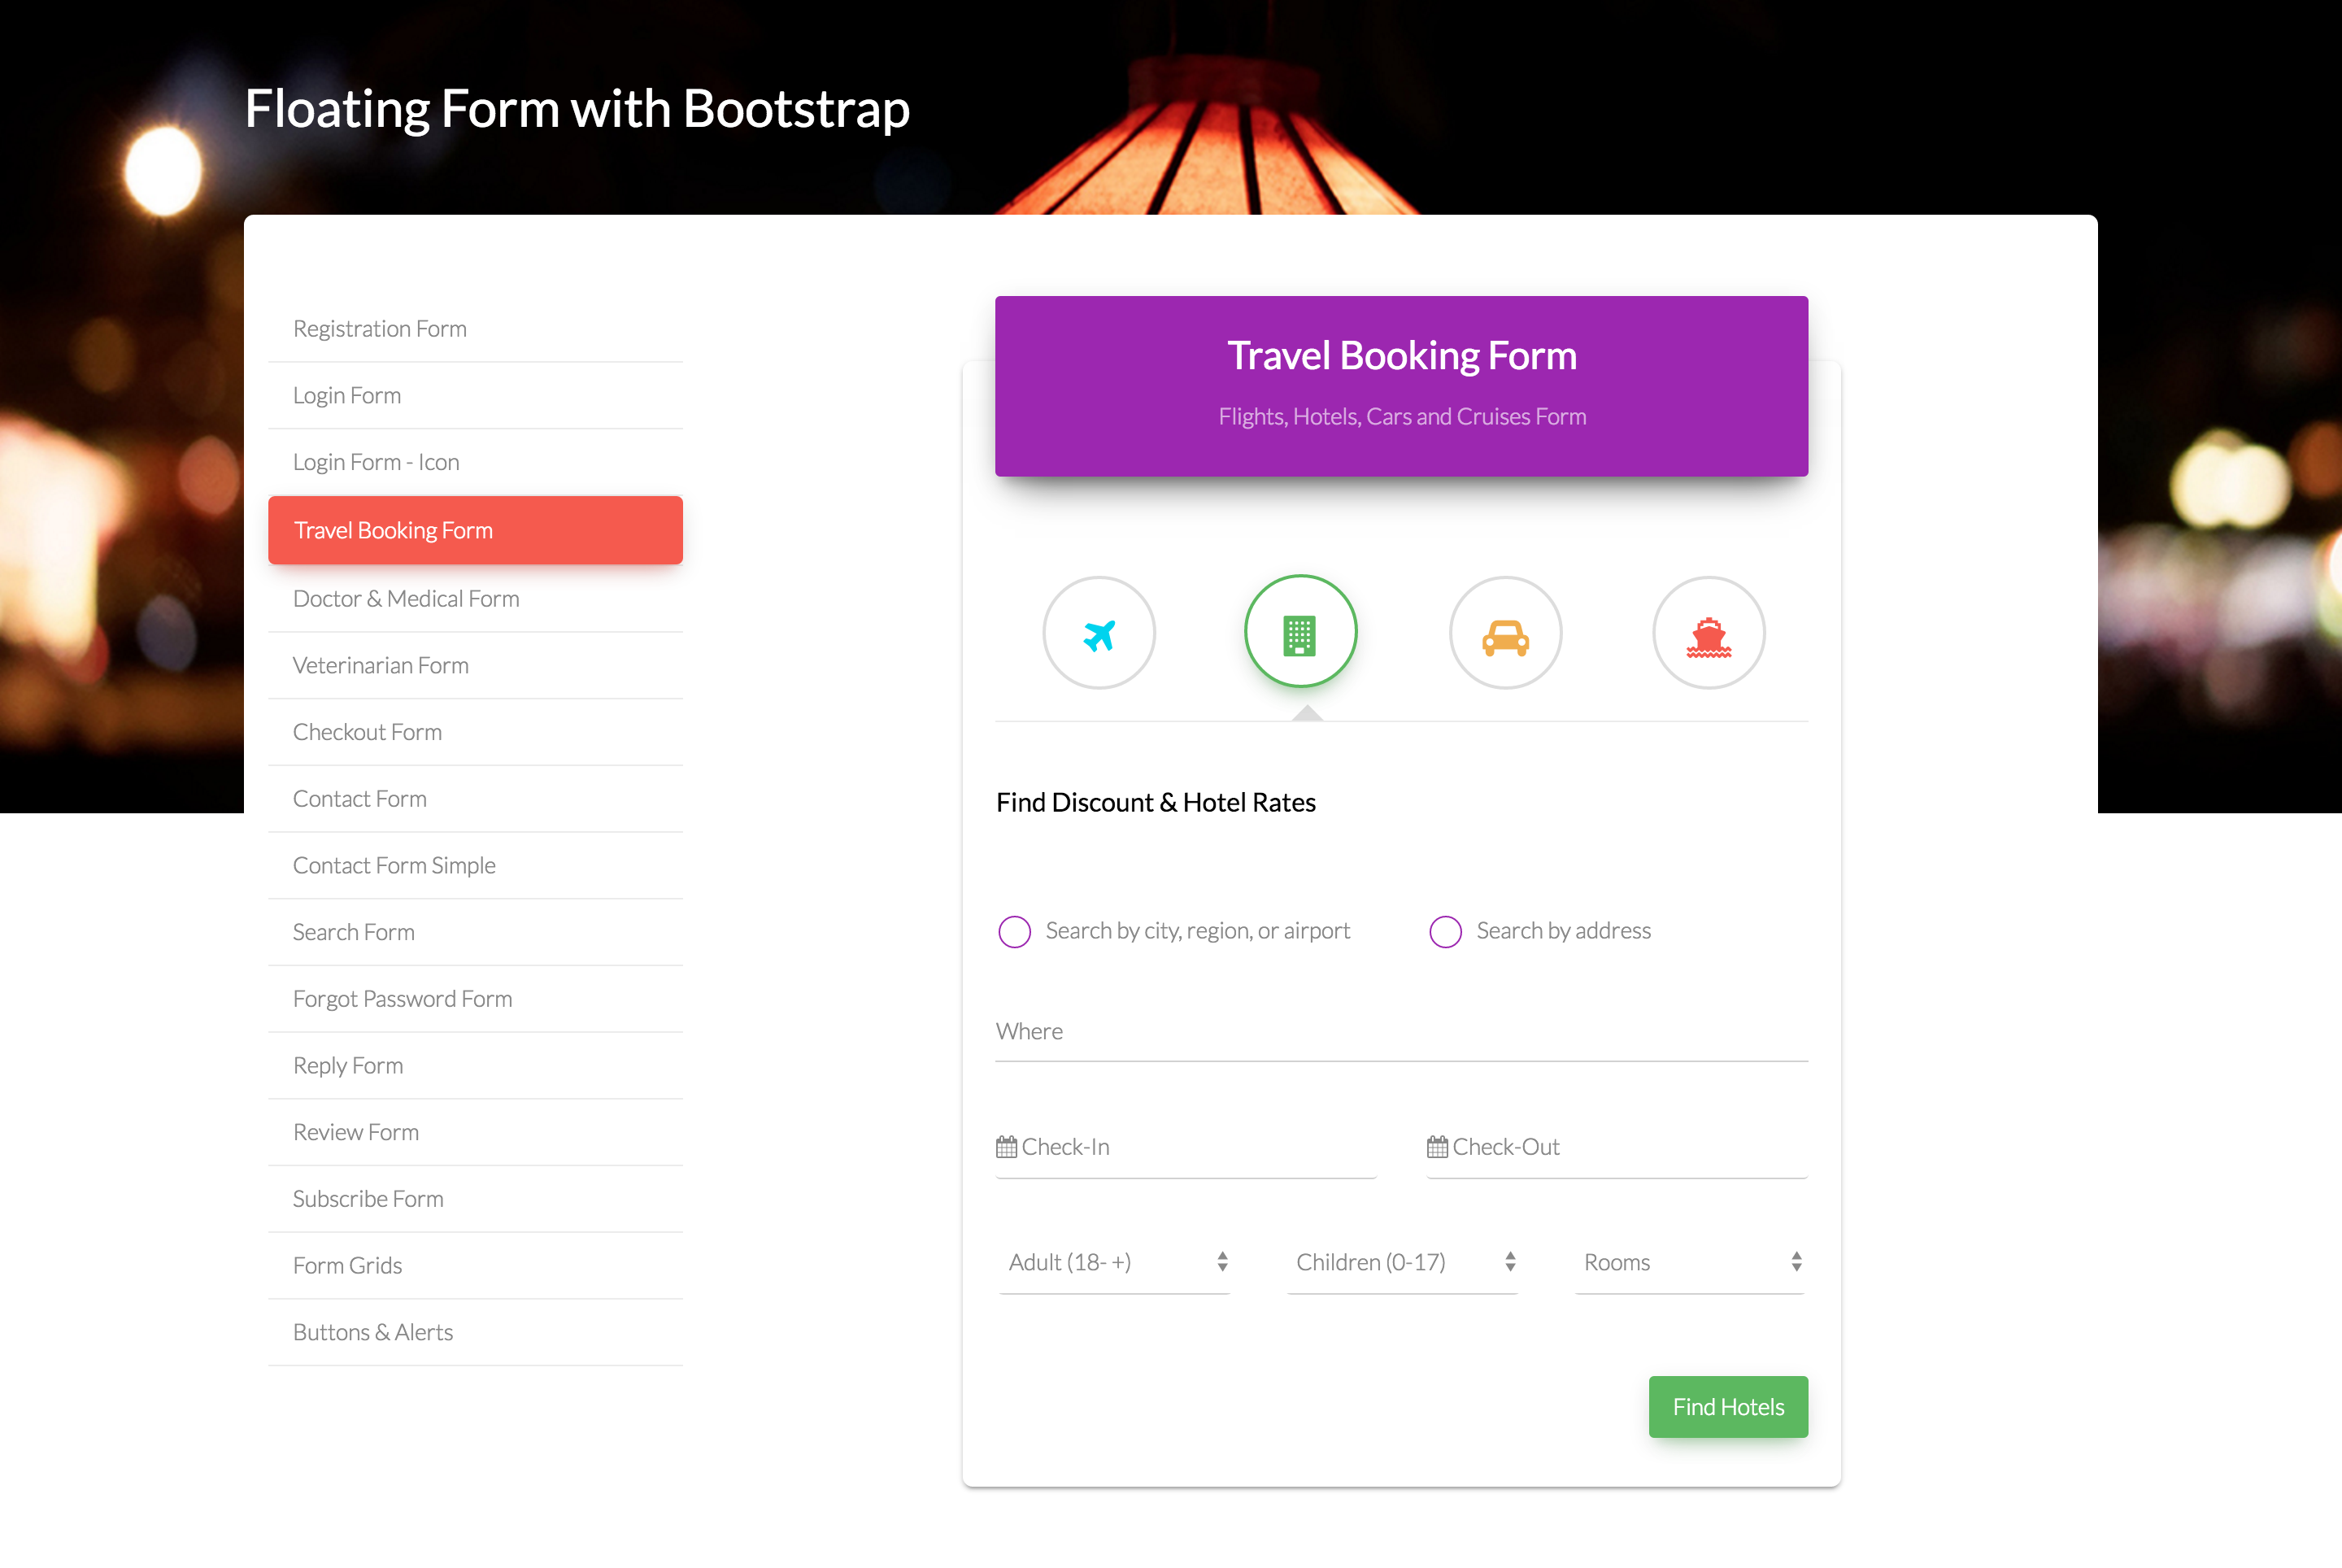Screen dimensions: 2342x1568
Task: Open Registration Form from sidebar
Action: click(476, 329)
